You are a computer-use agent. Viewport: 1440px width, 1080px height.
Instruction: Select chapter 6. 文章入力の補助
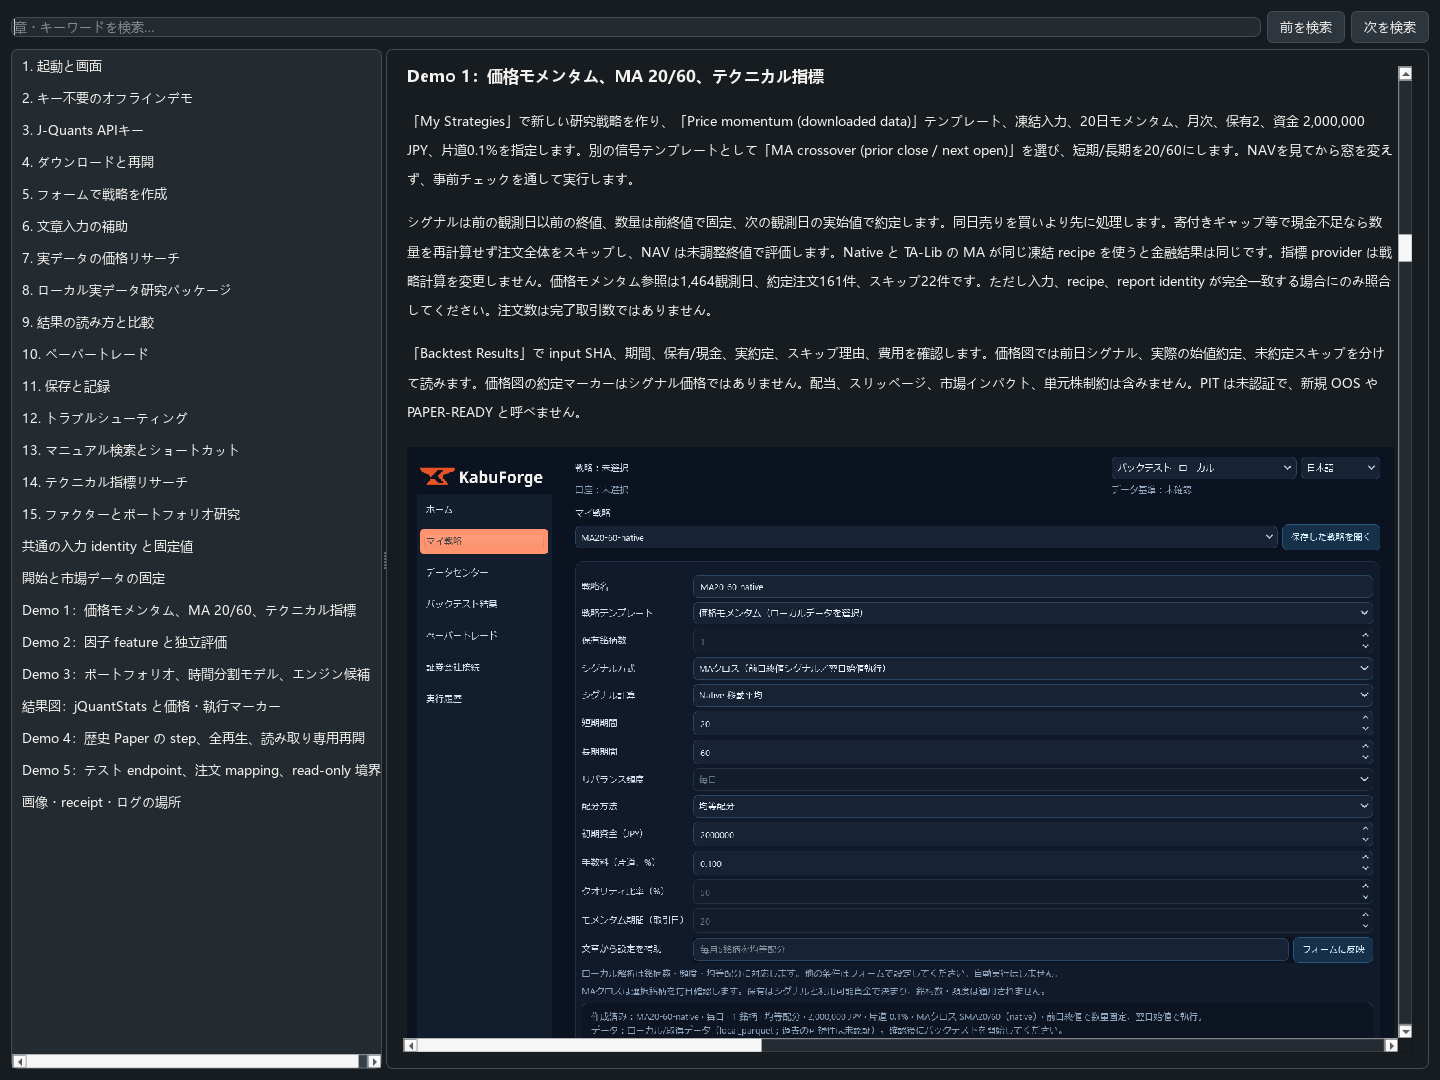coord(197,226)
